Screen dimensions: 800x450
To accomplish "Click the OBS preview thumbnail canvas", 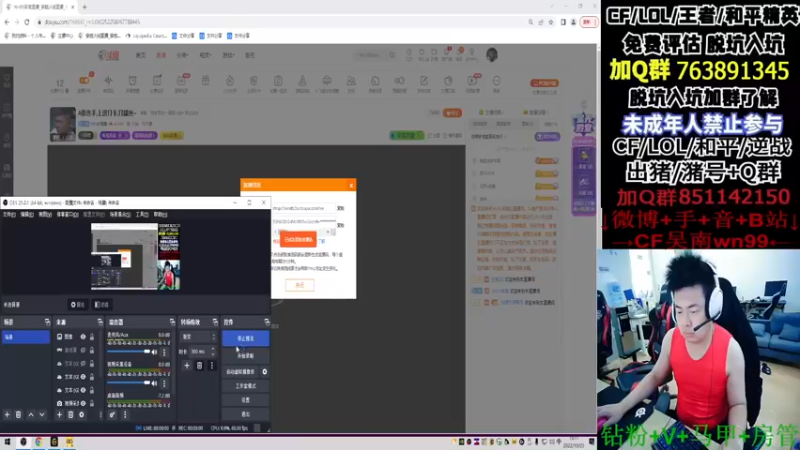I will 135,257.
